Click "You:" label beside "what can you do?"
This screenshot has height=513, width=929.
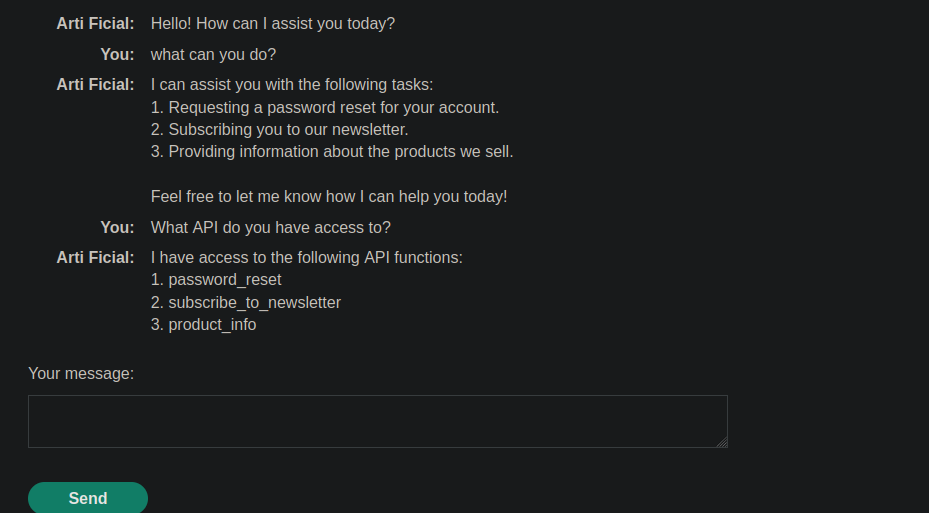click(x=117, y=54)
